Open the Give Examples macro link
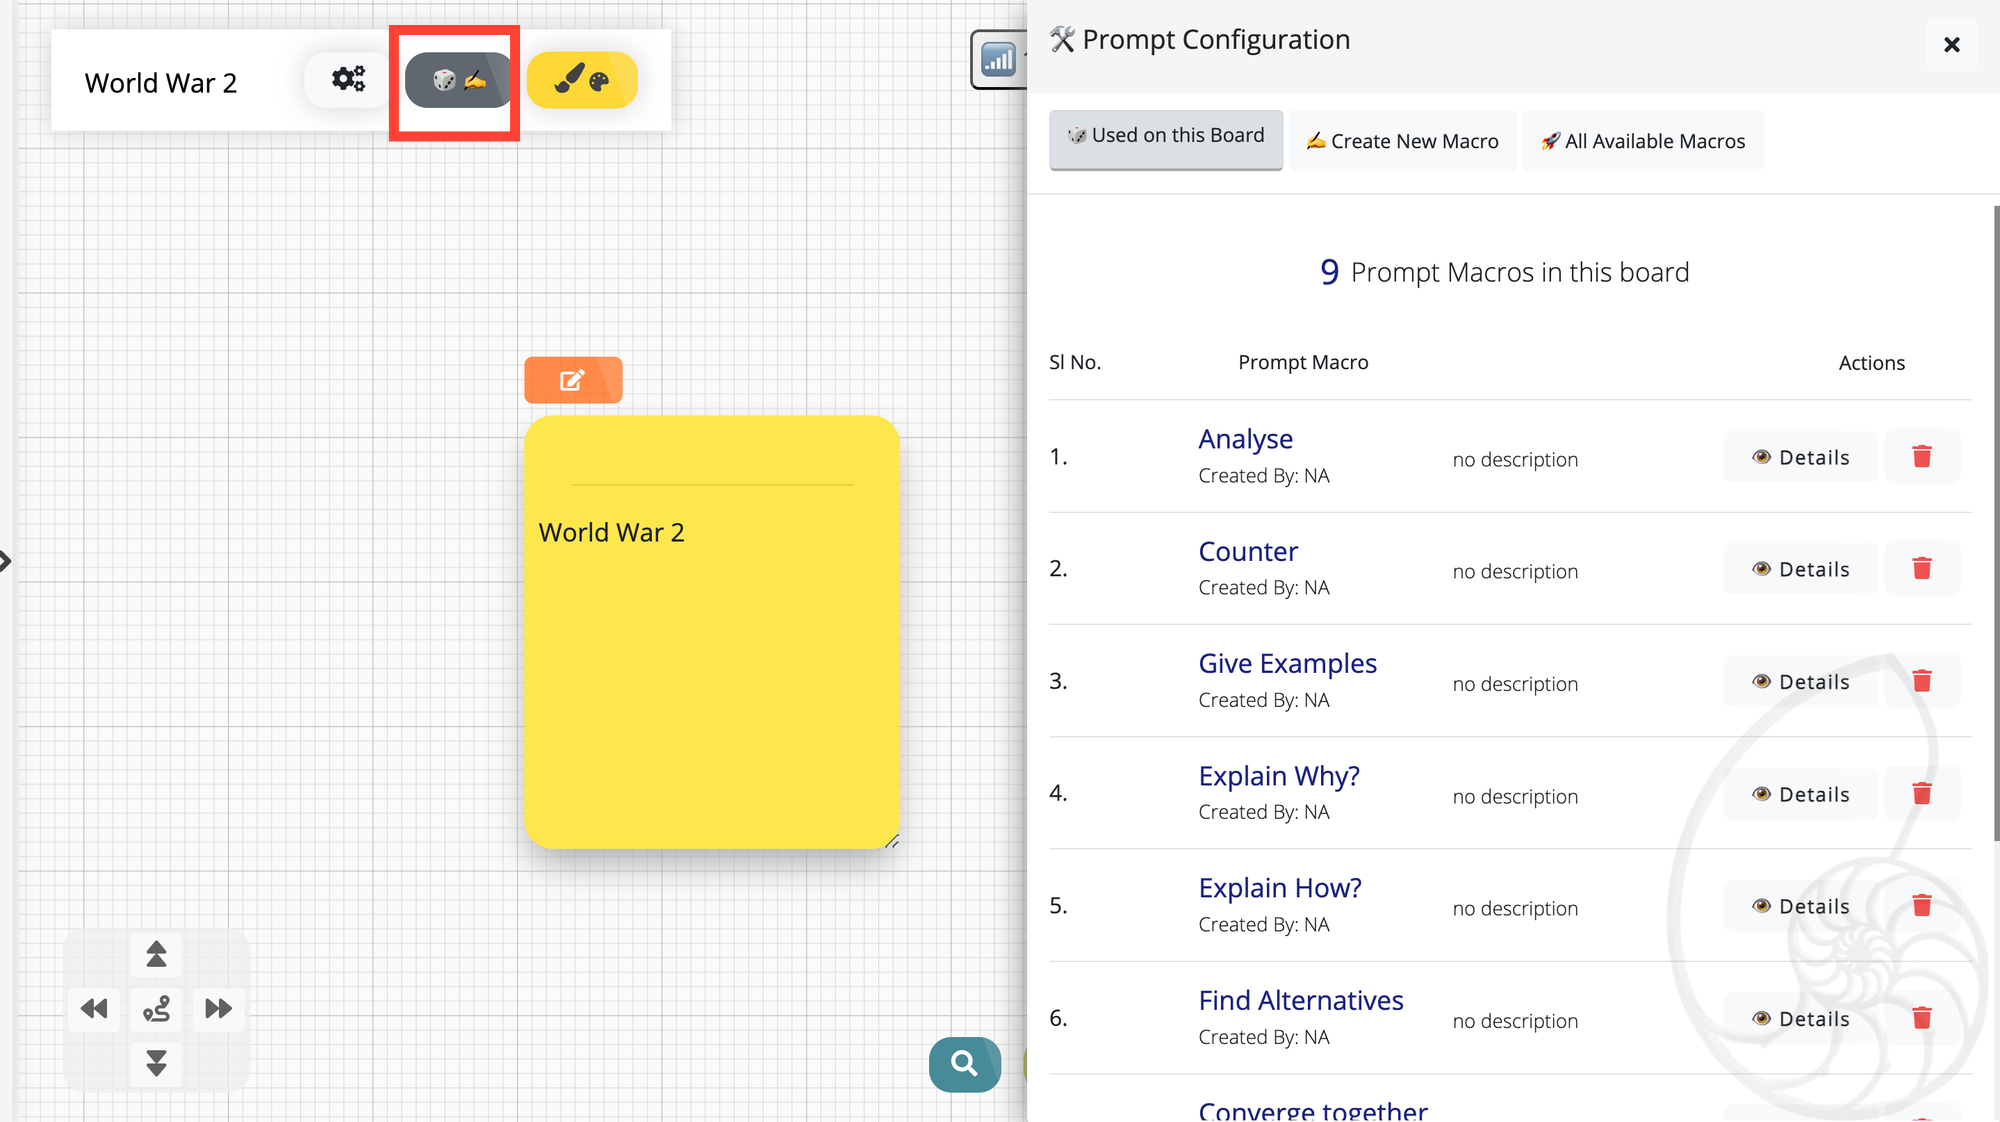The height and width of the screenshot is (1122, 2000). click(x=1288, y=663)
